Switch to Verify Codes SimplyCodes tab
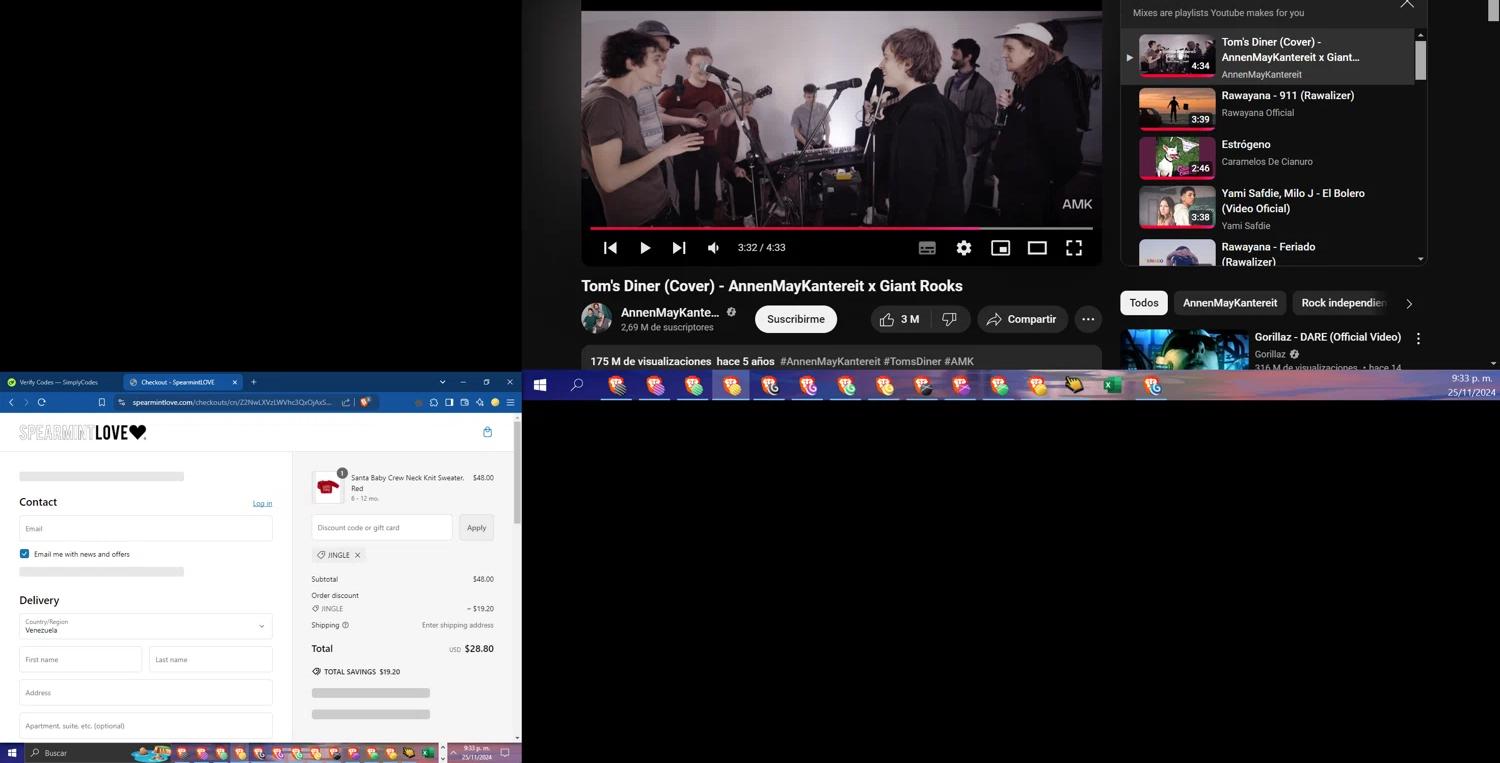Viewport: 1500px width, 763px height. pyautogui.click(x=60, y=382)
